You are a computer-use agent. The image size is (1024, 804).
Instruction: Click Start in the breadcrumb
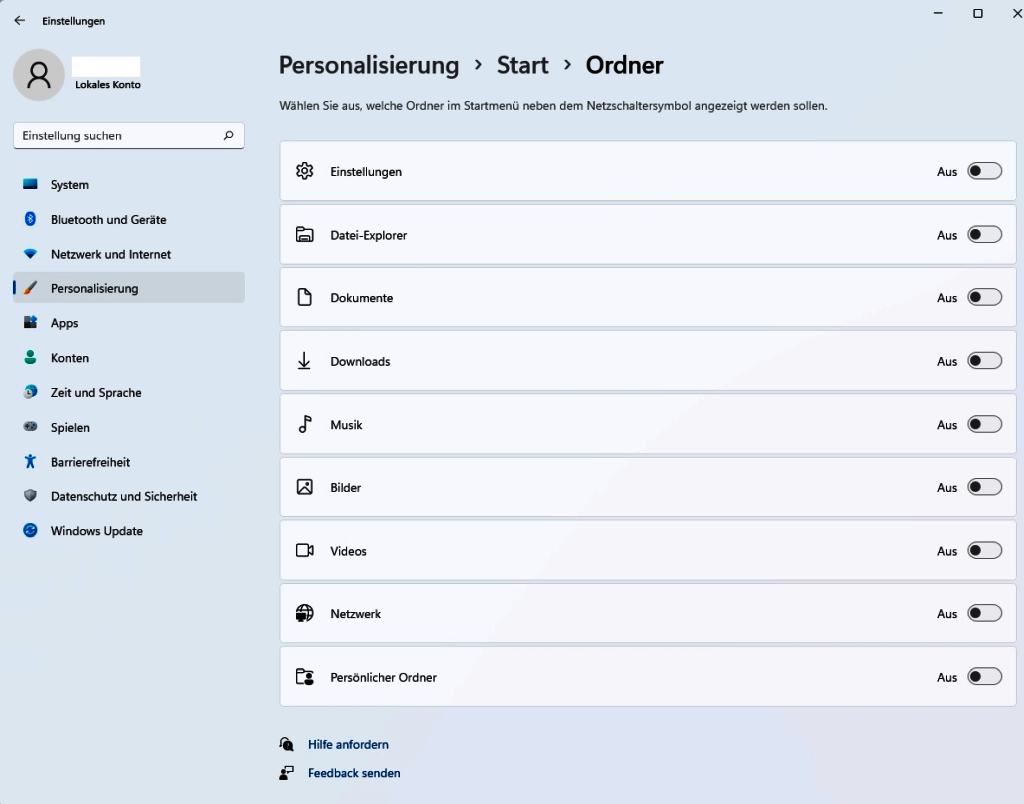(x=522, y=65)
